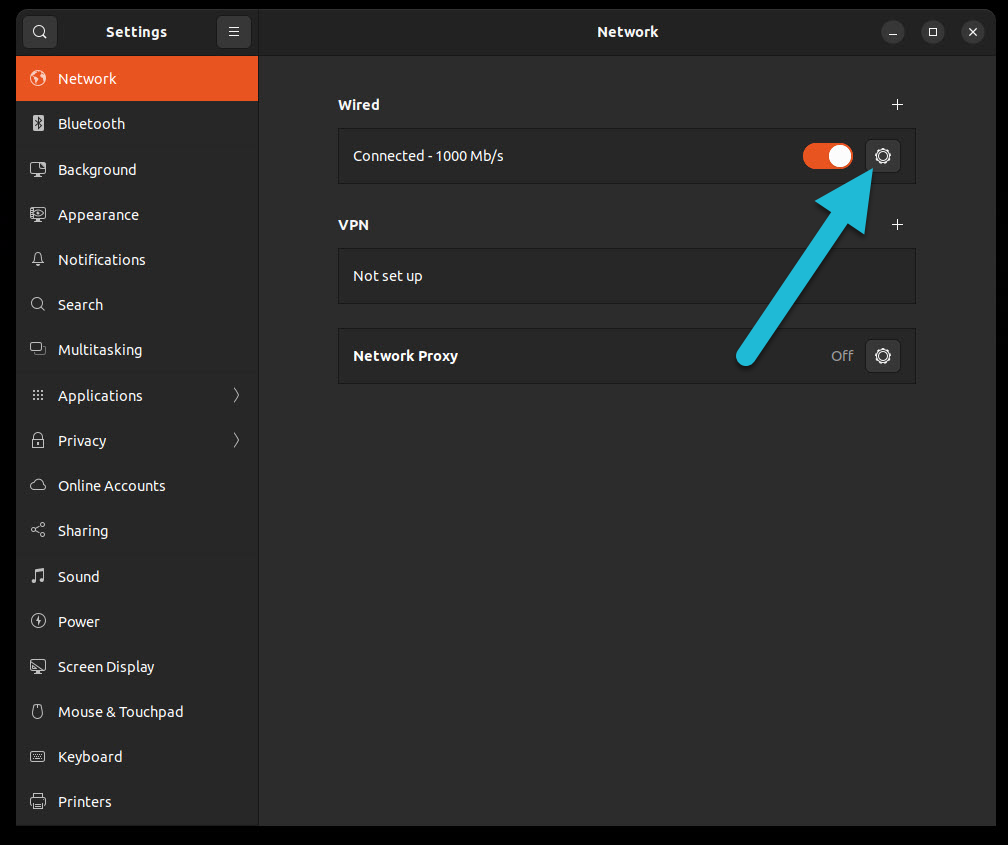The image size is (1008, 845).
Task: Switch to the Appearance settings page
Action: [x=98, y=214]
